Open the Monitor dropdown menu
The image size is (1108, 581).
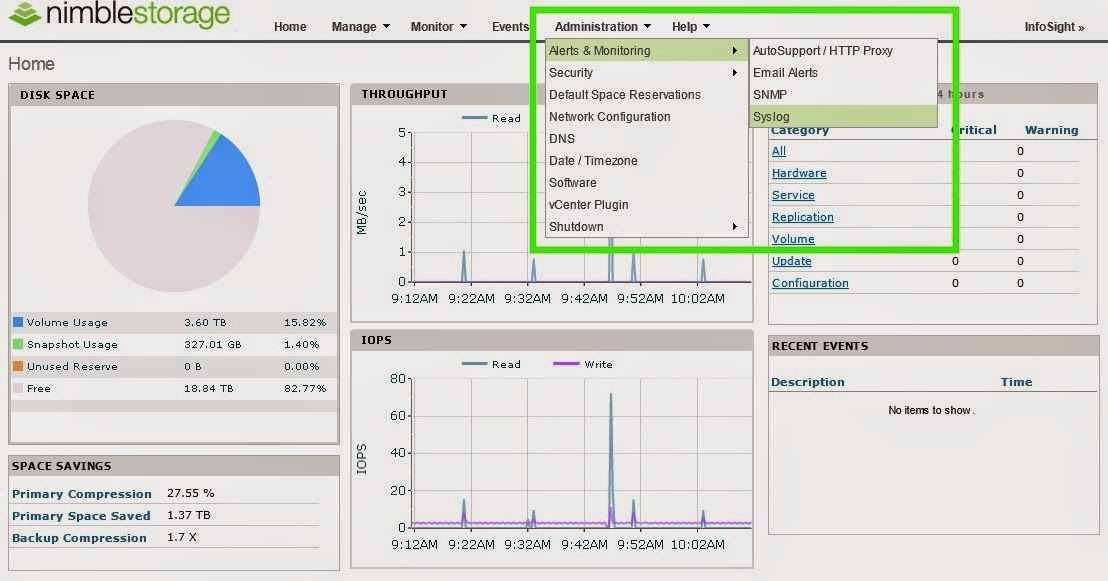(439, 27)
